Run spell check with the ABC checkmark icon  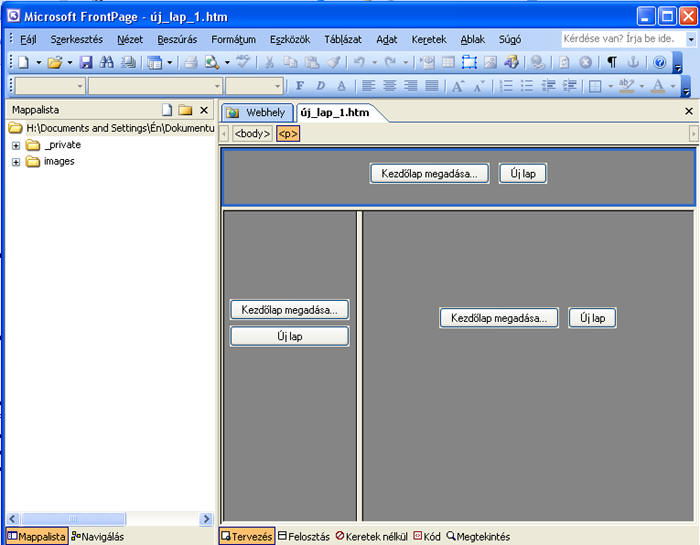click(244, 62)
